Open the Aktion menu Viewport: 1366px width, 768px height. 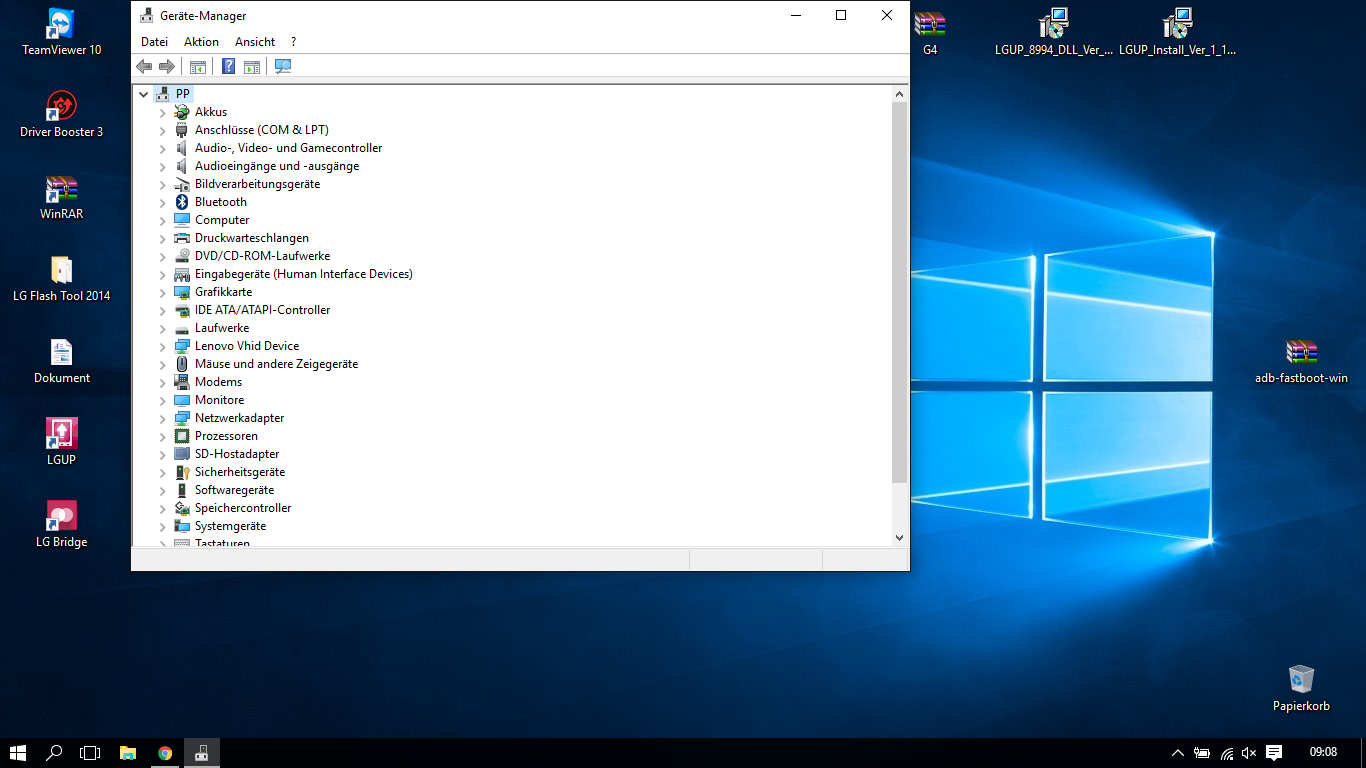click(201, 42)
